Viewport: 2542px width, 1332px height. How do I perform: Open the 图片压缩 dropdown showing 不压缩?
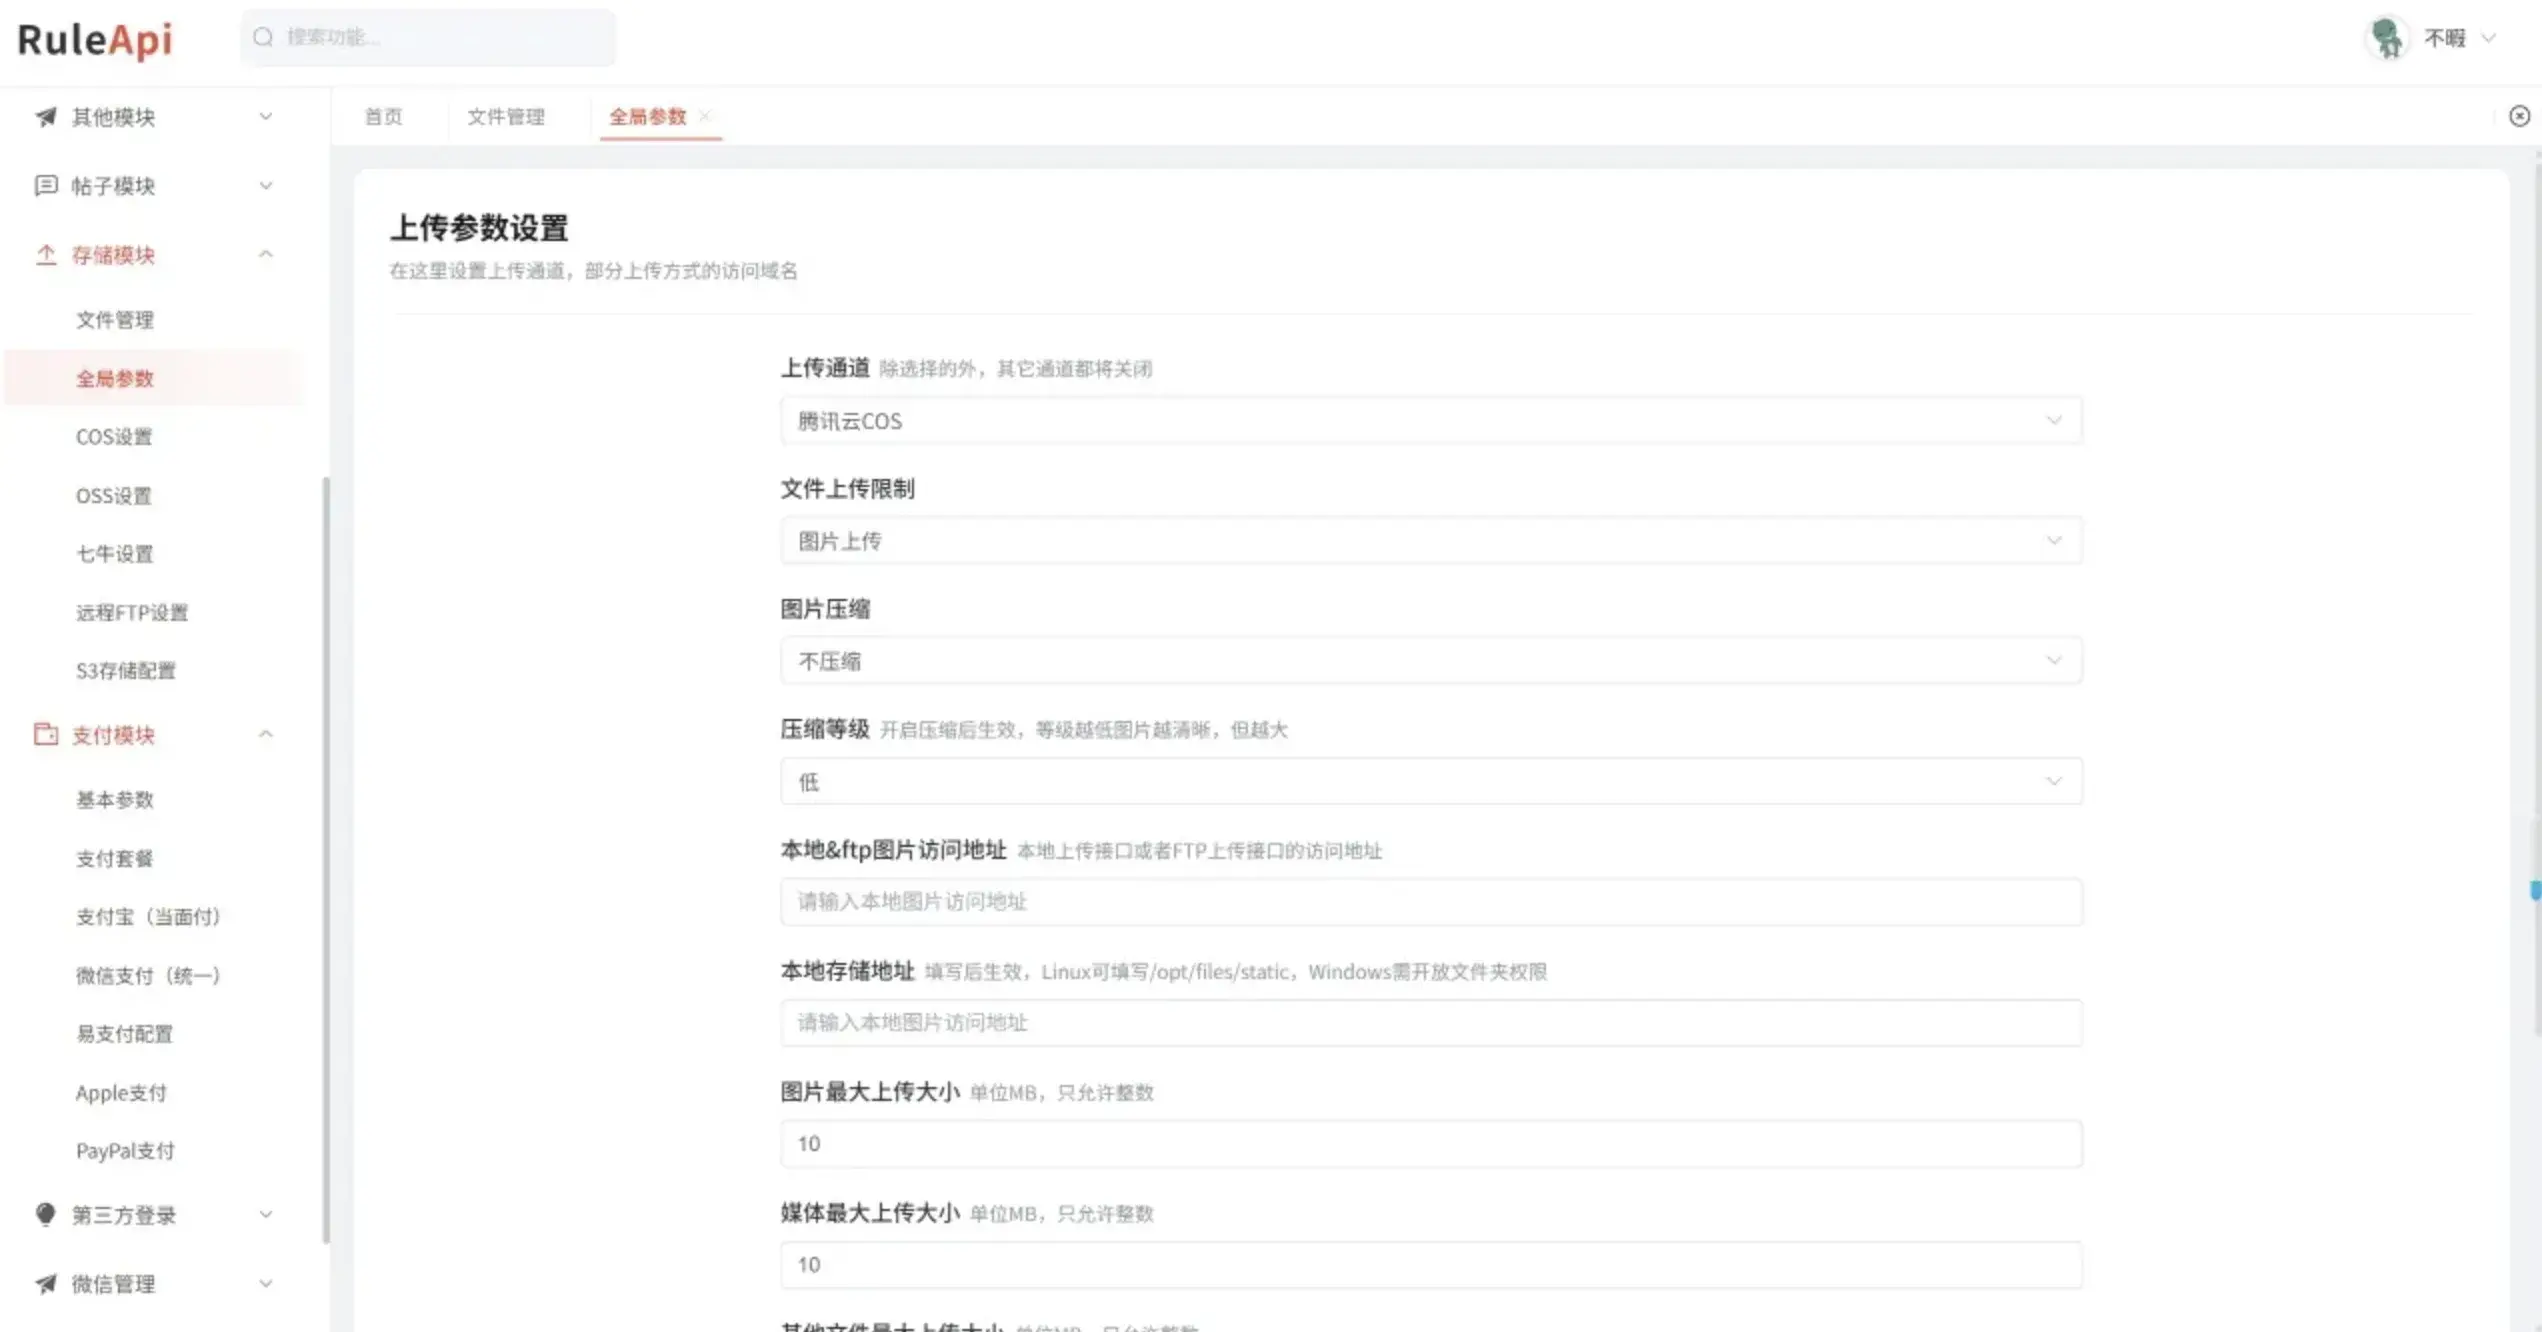point(1431,661)
